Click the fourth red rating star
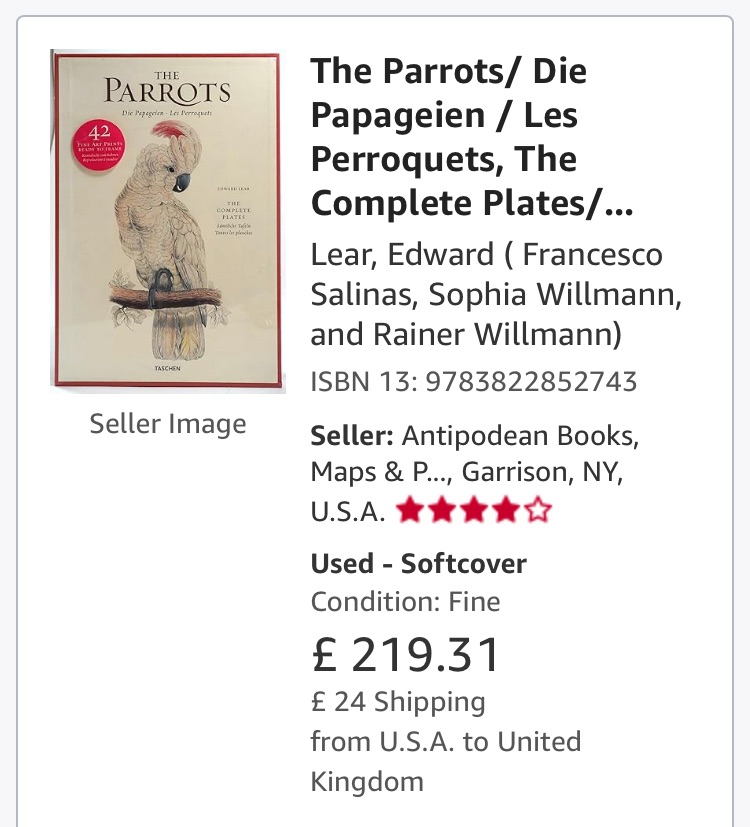The height and width of the screenshot is (827, 750). click(x=506, y=511)
